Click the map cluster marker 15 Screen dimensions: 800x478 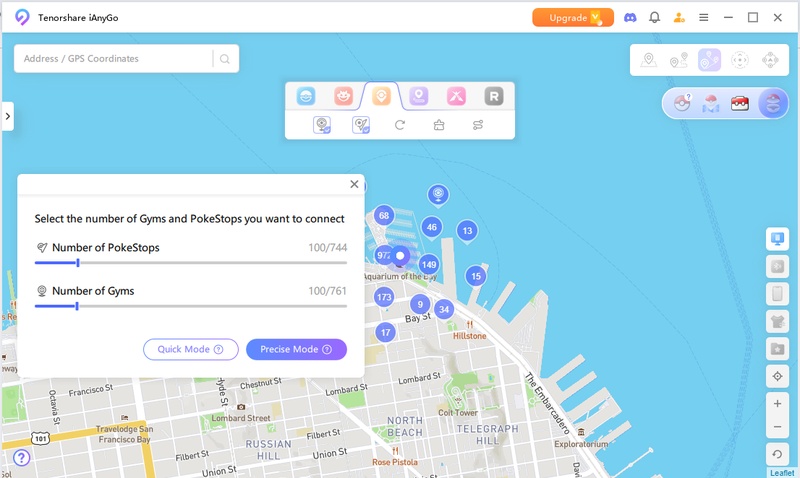[476, 276]
